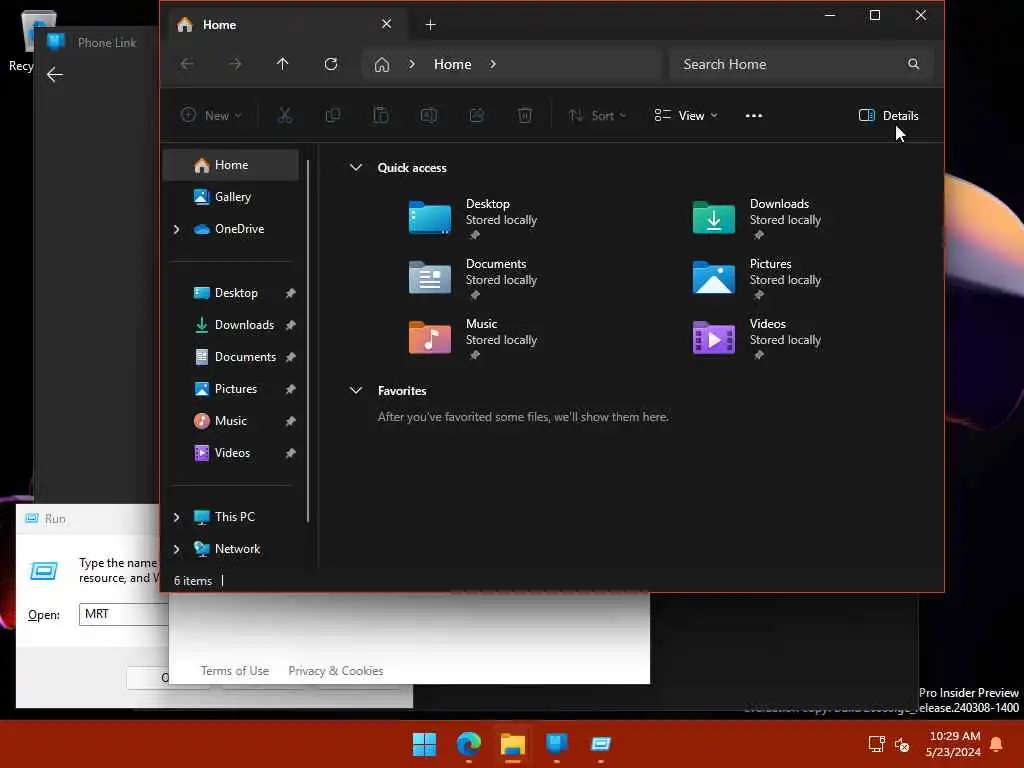Add a new File Explorer tab
Image resolution: width=1024 pixels, height=768 pixels.
tap(430, 25)
